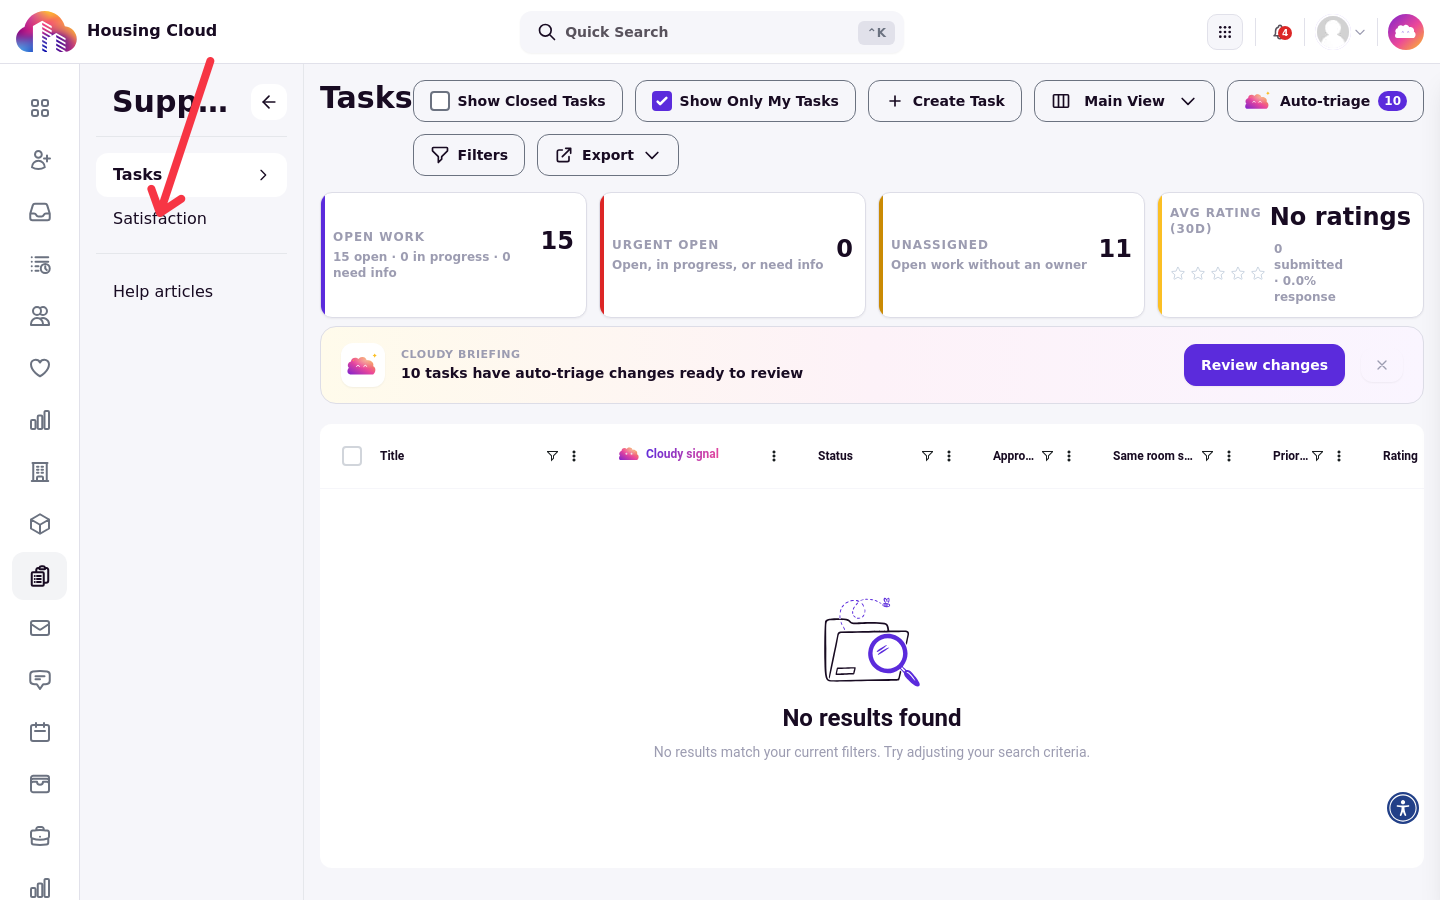
Task: Click the Quick Search field
Action: click(712, 32)
